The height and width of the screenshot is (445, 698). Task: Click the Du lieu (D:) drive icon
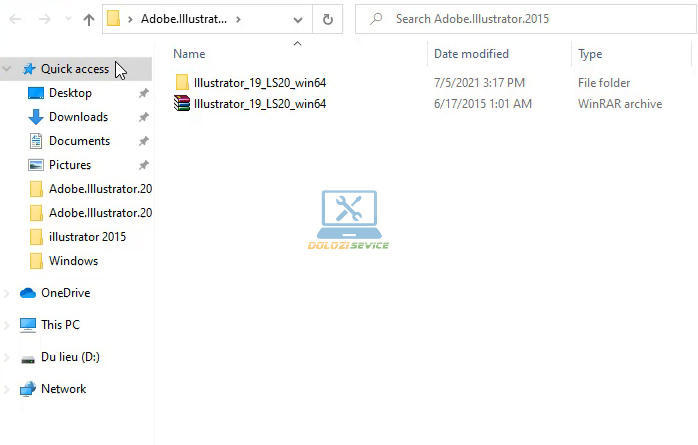[x=28, y=357]
